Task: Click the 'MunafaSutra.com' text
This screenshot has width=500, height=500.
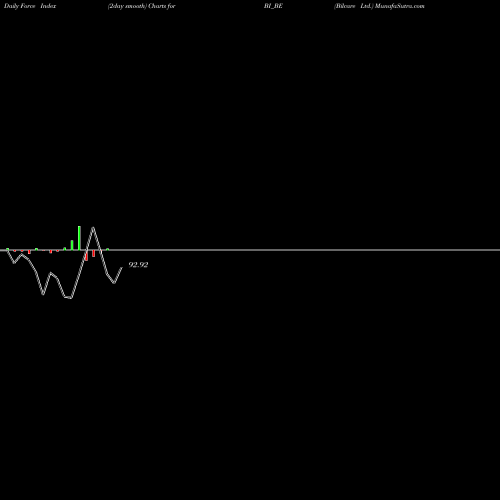Action: [400, 6]
